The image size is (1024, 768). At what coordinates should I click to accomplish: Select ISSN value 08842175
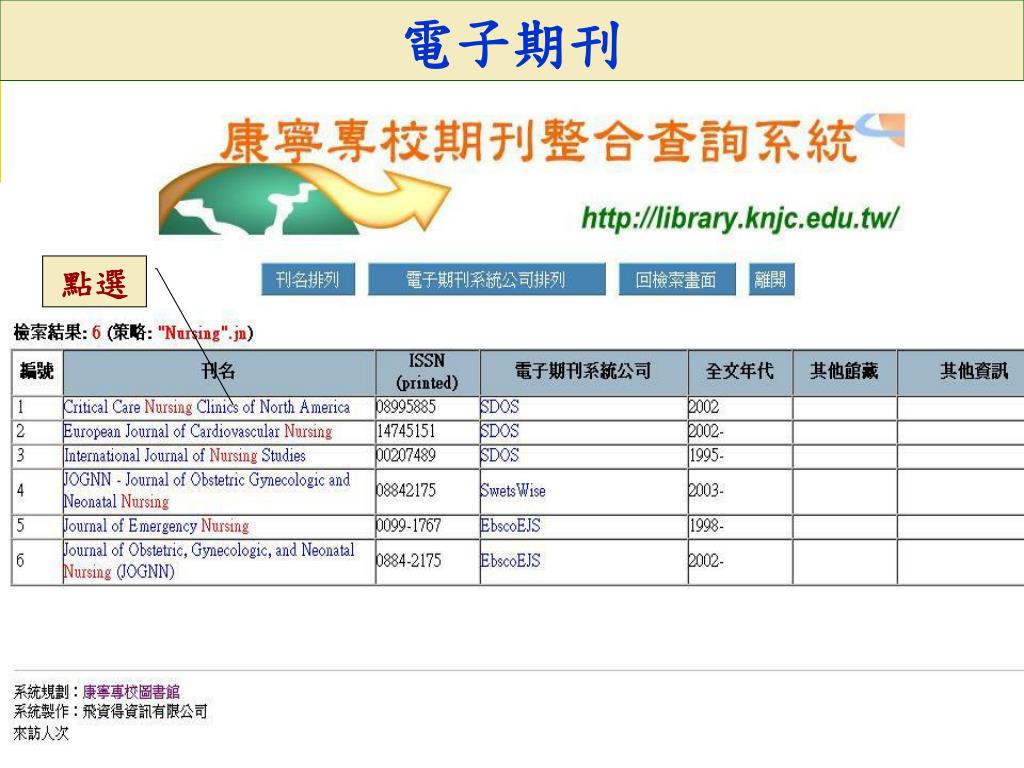coord(406,490)
